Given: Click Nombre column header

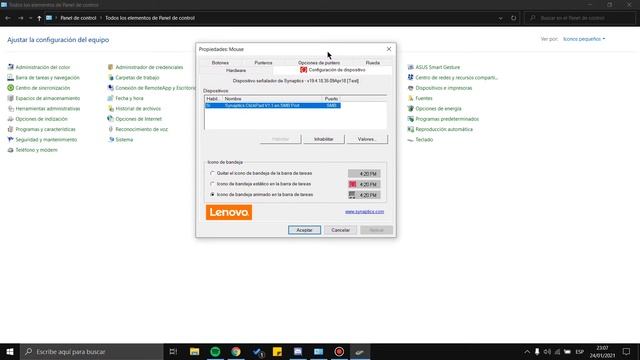Looking at the screenshot, I should 272,99.
